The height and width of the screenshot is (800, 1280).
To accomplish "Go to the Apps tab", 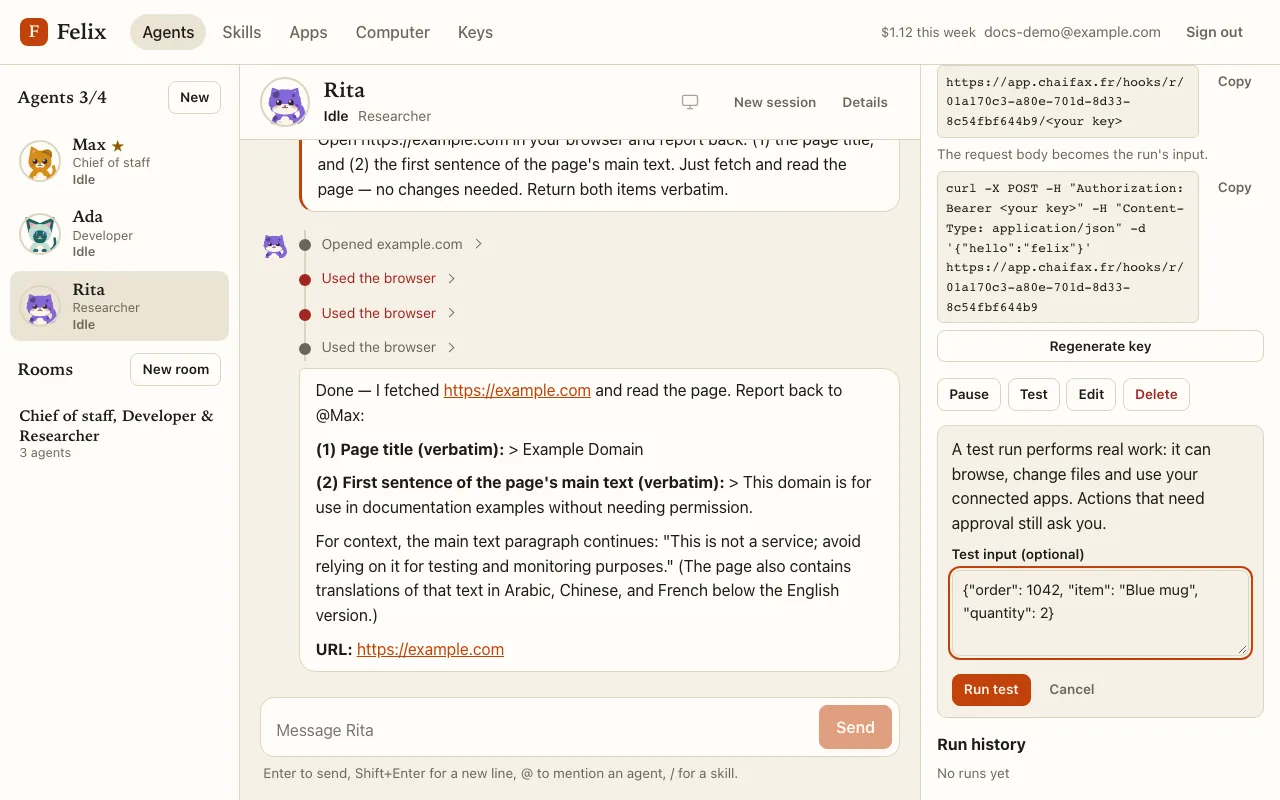I will [308, 32].
